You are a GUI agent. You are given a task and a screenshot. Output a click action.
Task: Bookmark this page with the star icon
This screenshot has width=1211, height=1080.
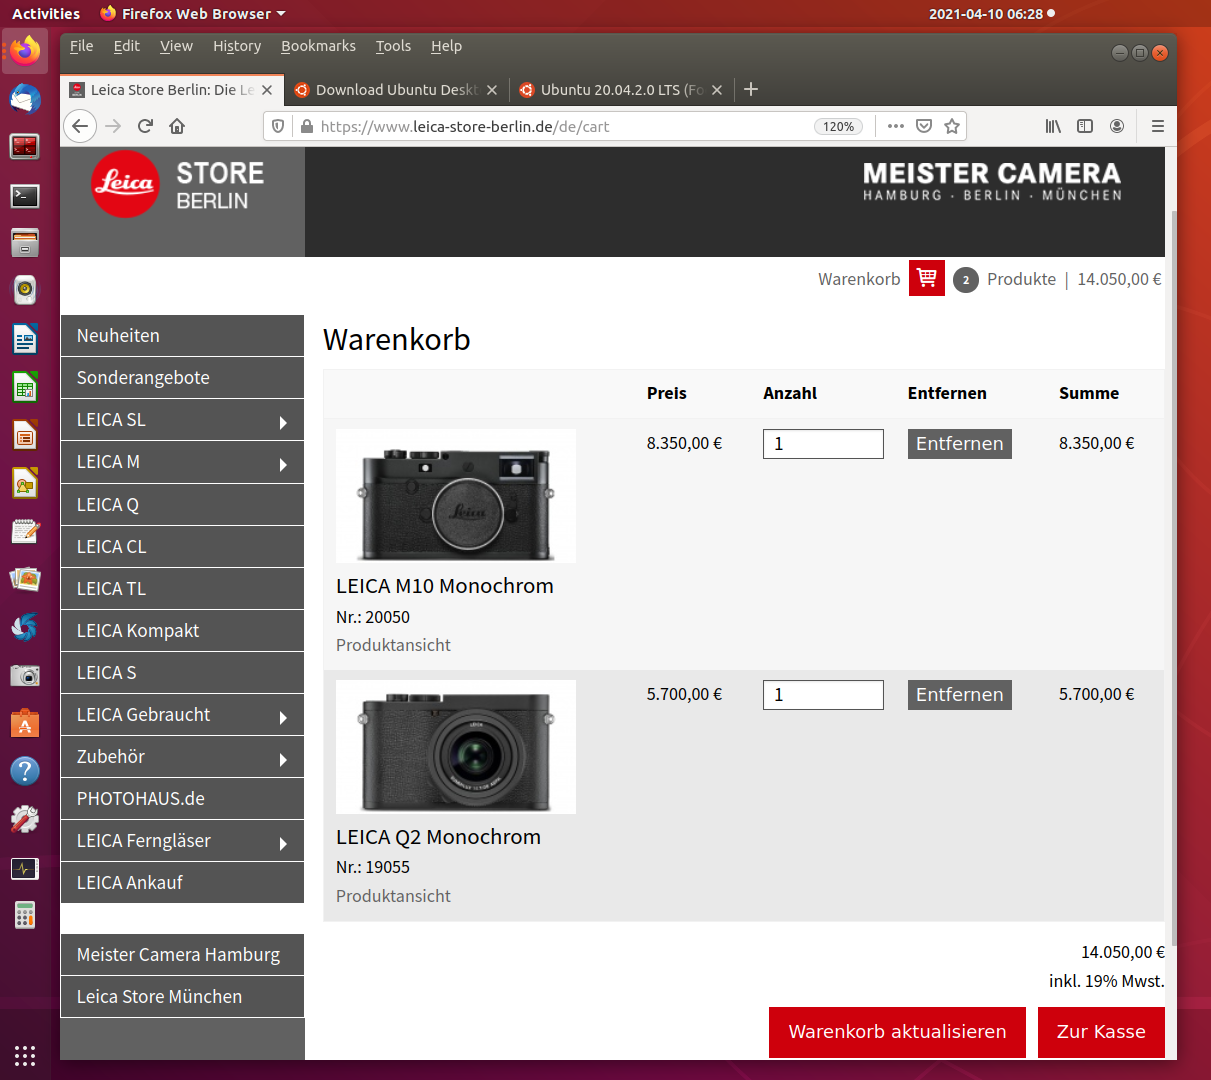click(952, 126)
